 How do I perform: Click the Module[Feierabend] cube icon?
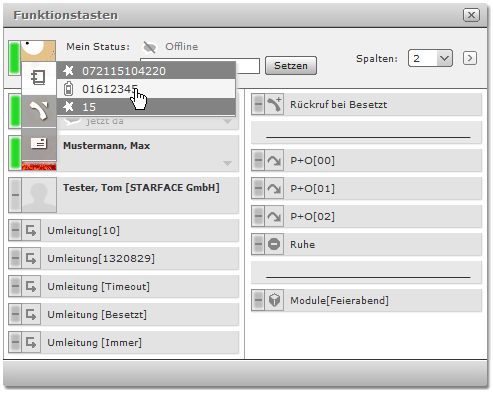tap(274, 300)
